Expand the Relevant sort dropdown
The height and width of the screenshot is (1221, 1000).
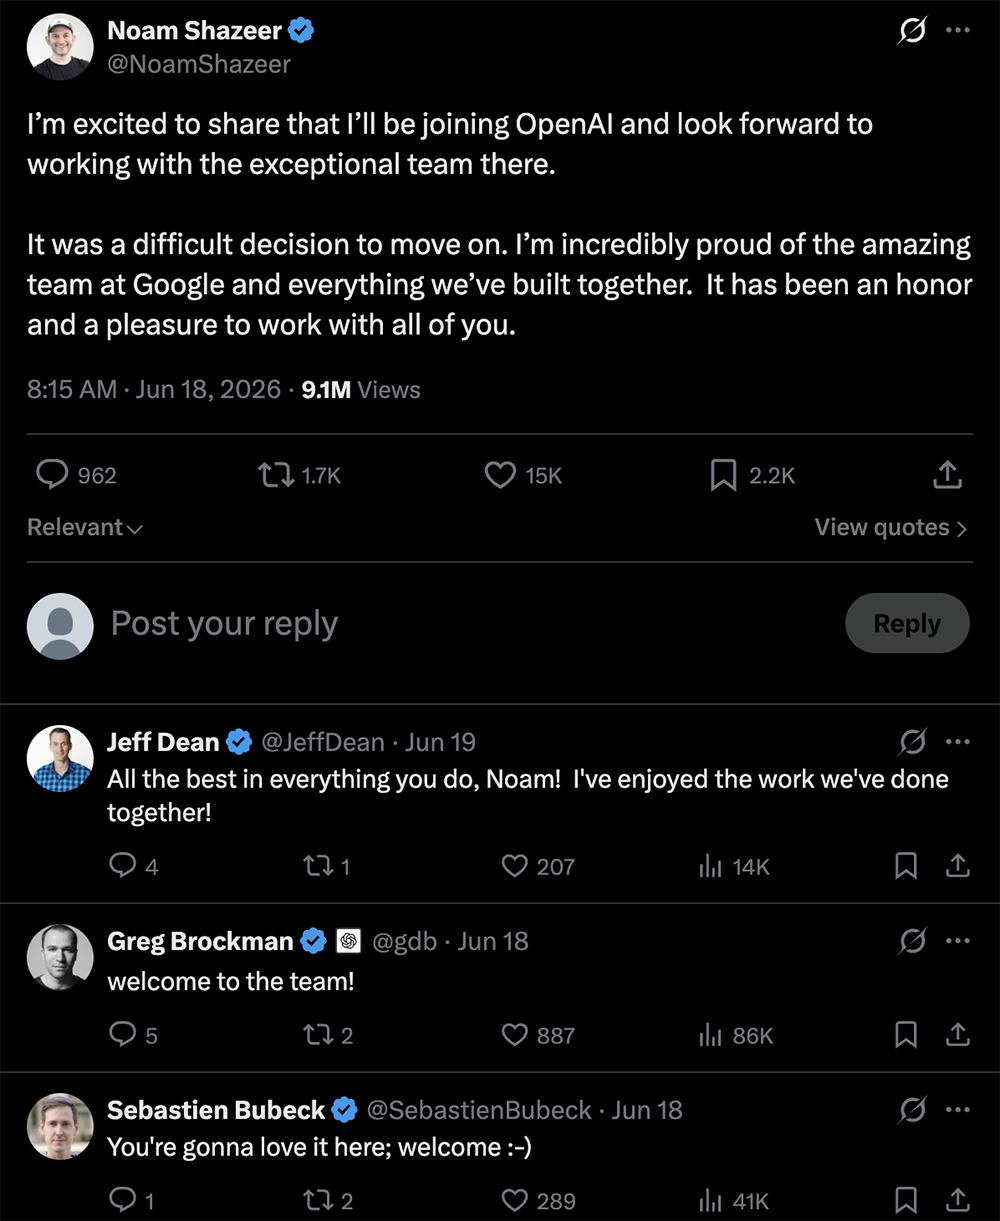(x=85, y=528)
